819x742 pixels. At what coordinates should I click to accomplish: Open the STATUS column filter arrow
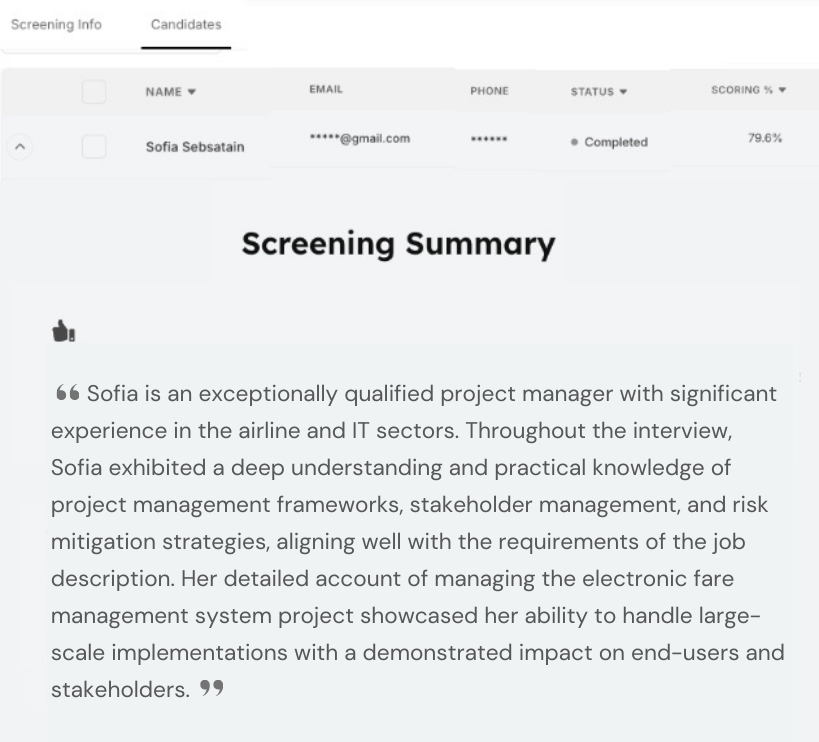[x=624, y=92]
